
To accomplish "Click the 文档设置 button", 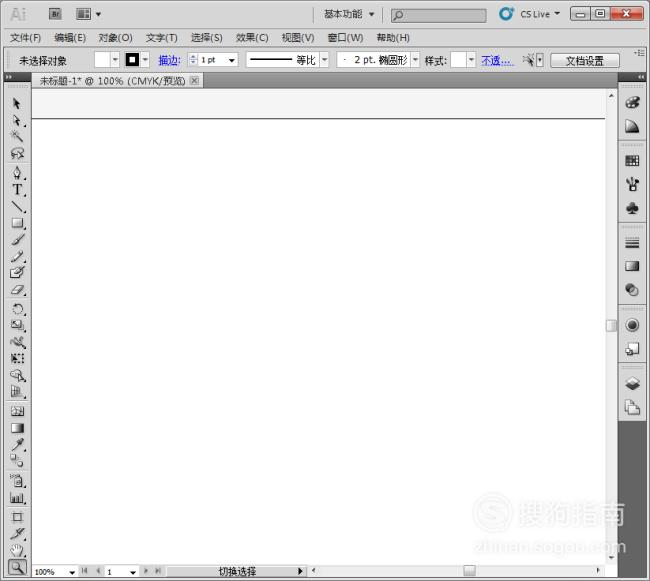I will (x=585, y=61).
